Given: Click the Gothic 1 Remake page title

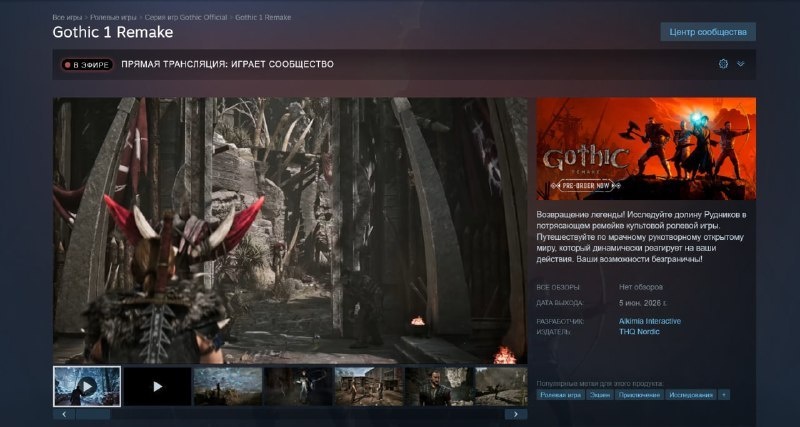Looking at the screenshot, I should [x=113, y=32].
